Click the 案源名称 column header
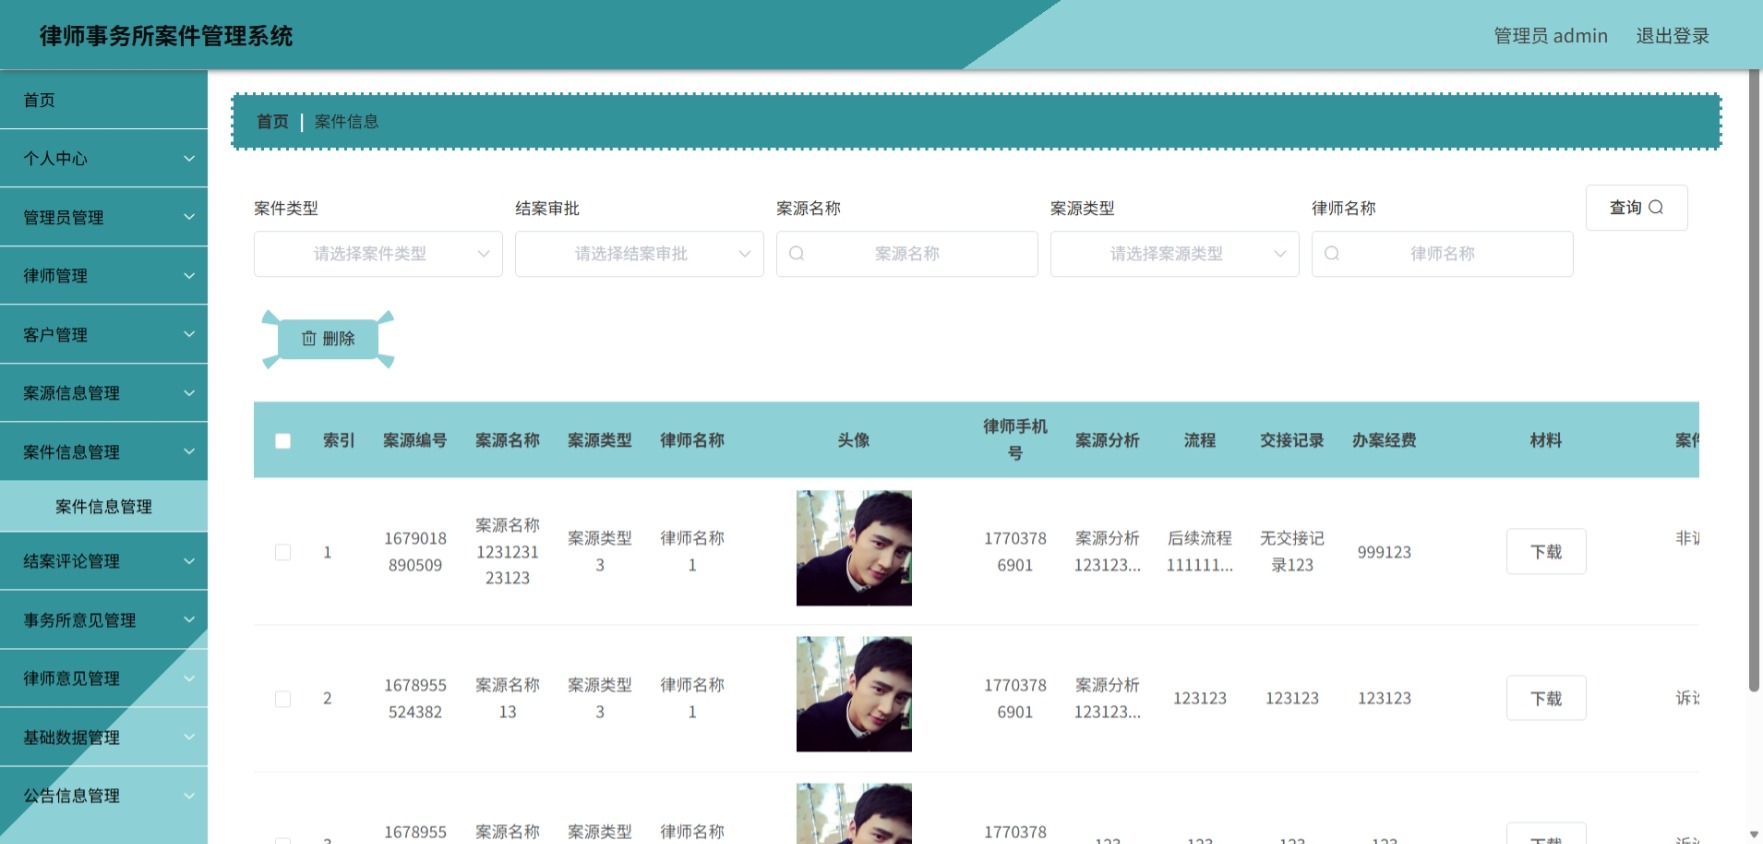This screenshot has width=1763, height=844. click(x=507, y=441)
